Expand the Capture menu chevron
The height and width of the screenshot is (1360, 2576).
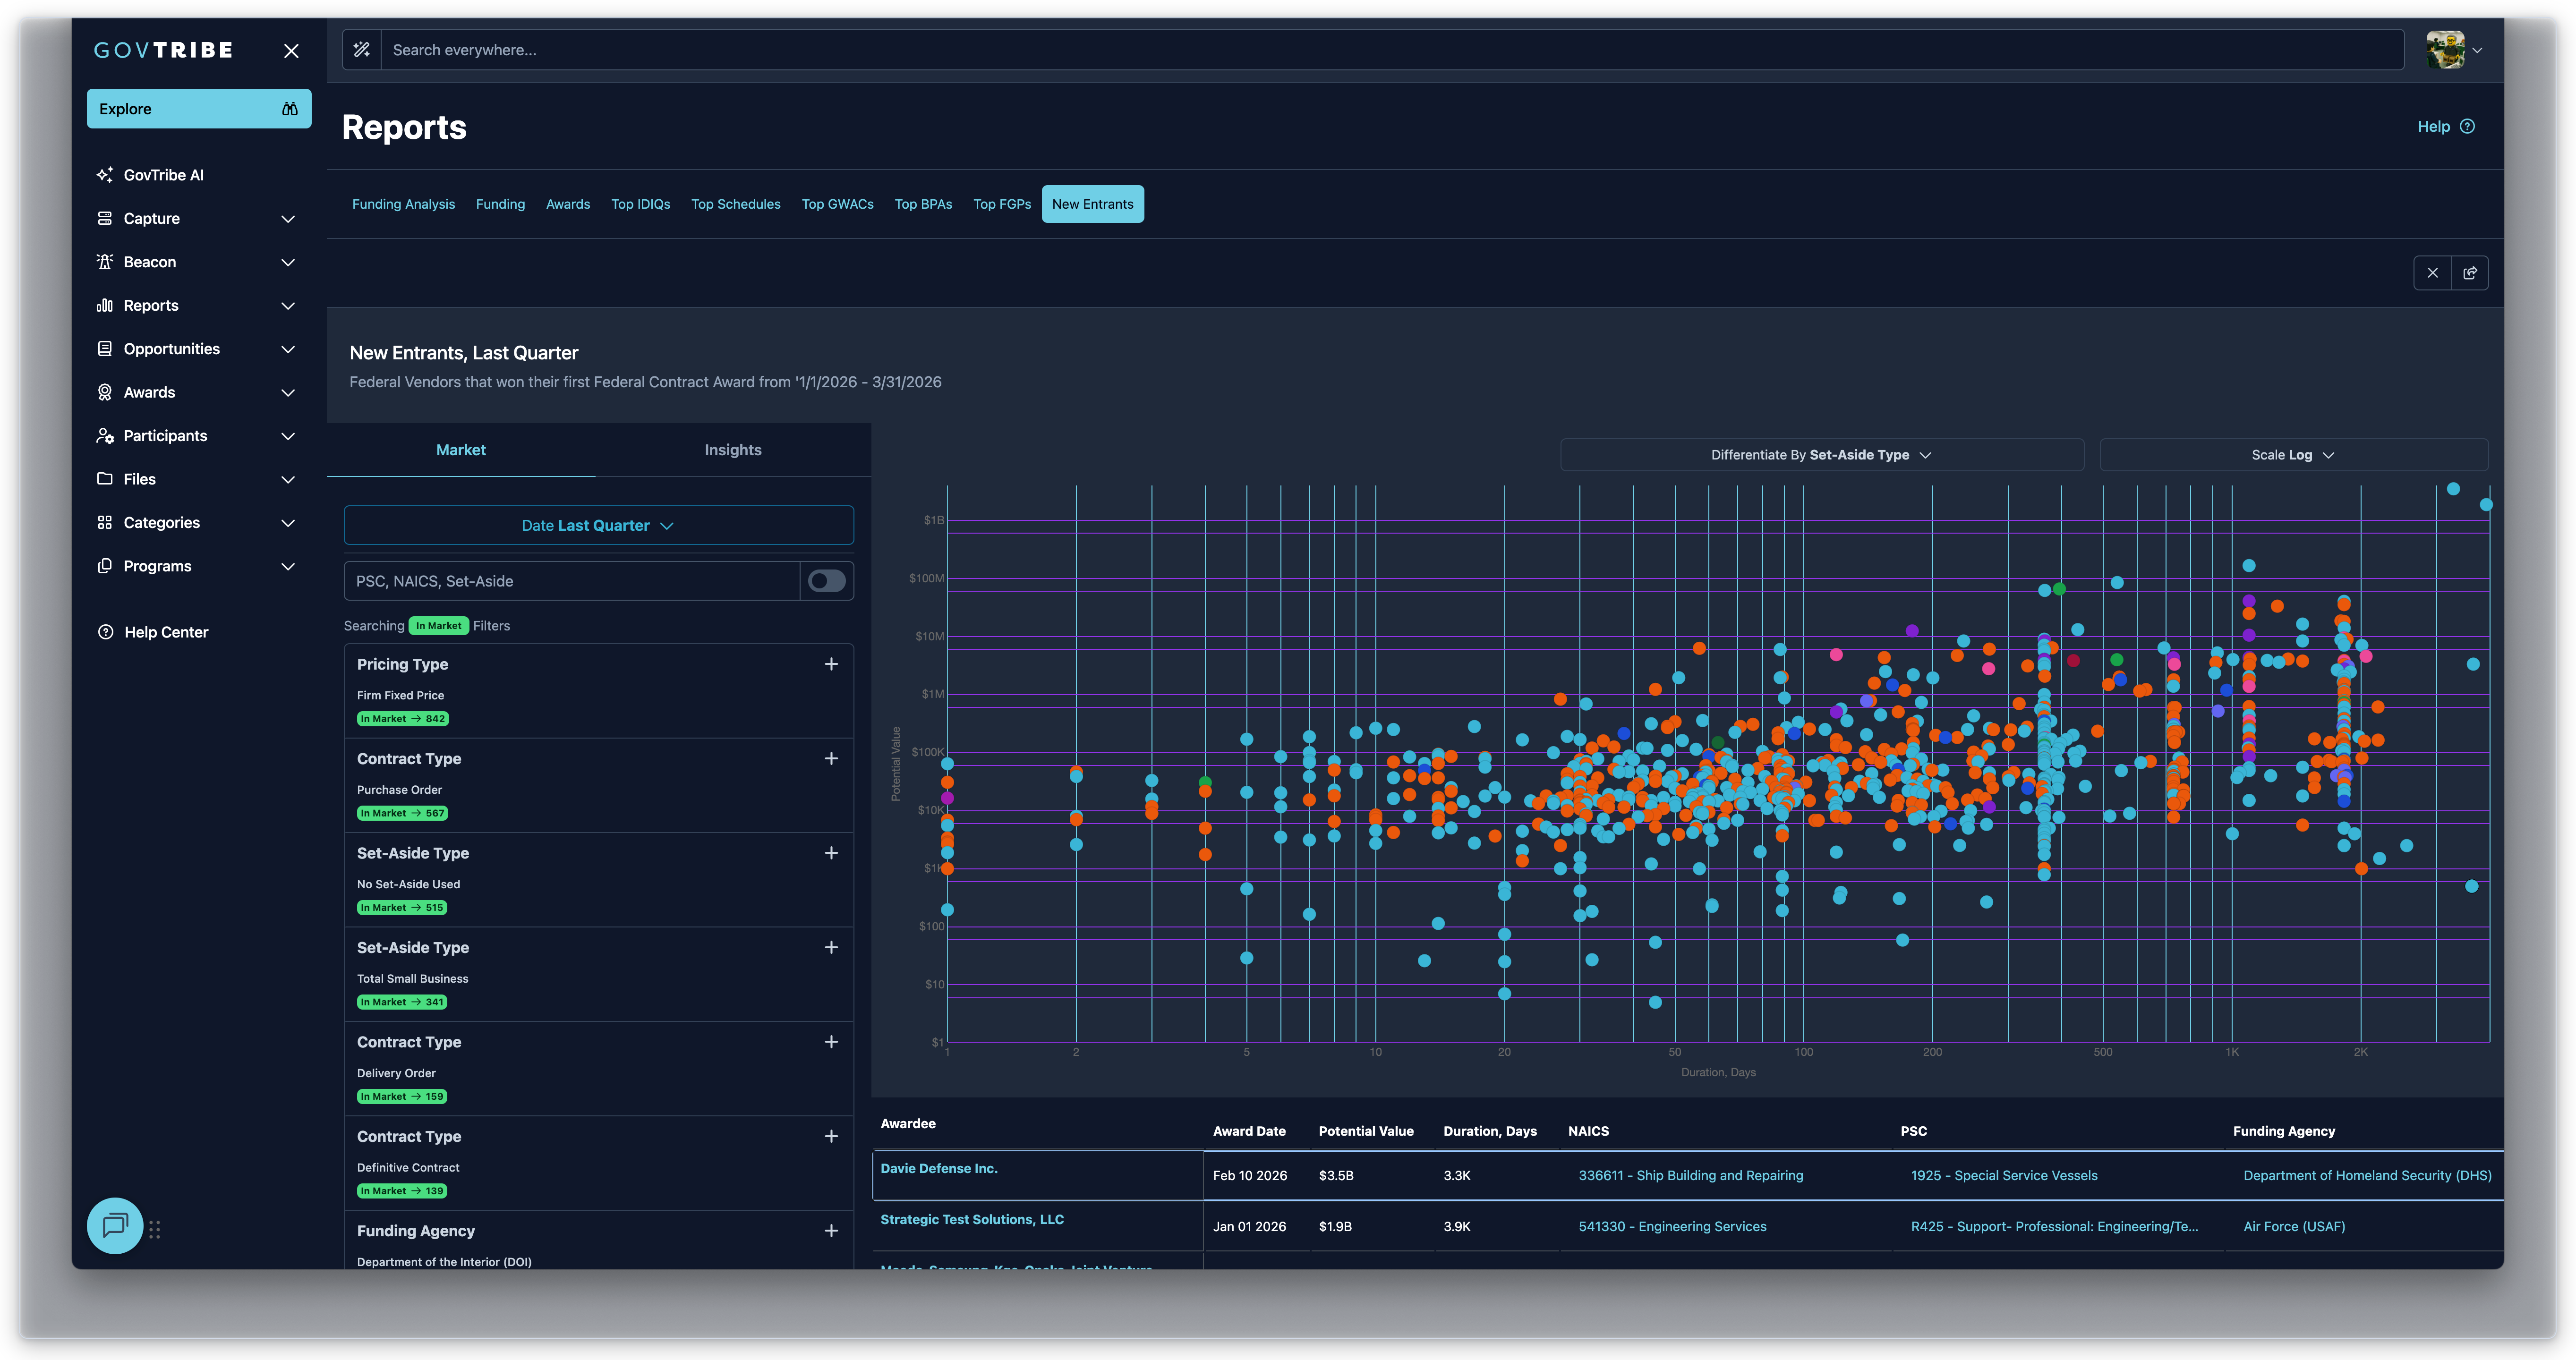coord(288,219)
